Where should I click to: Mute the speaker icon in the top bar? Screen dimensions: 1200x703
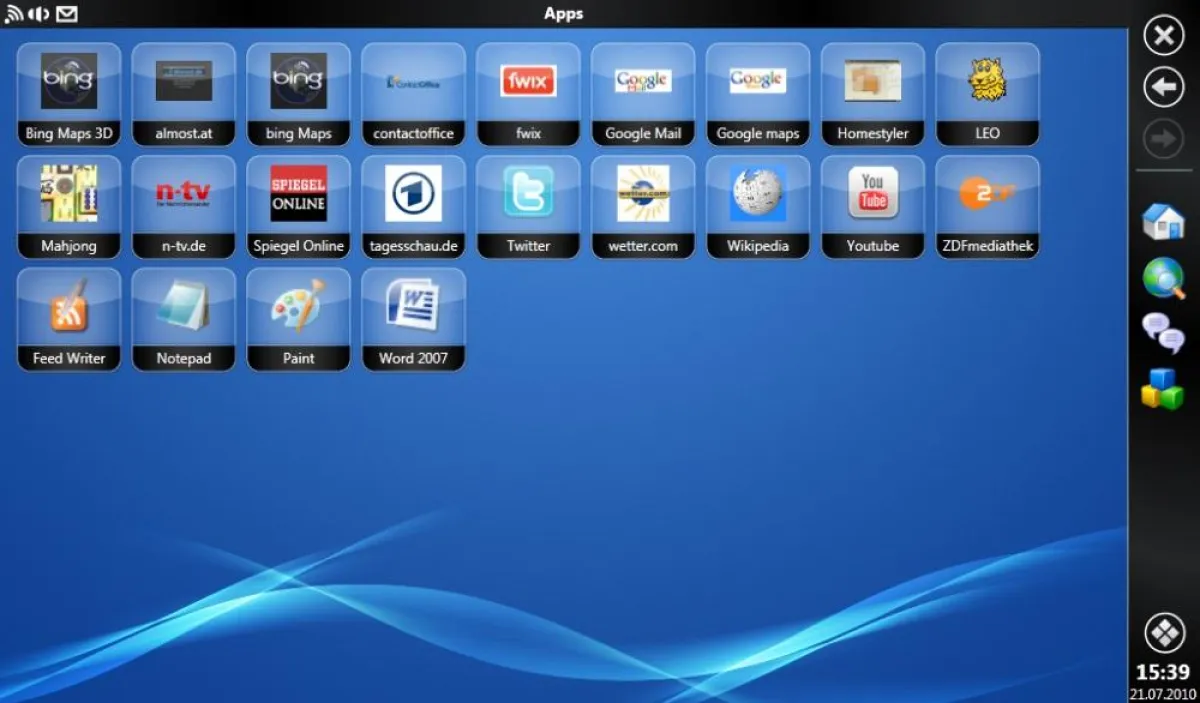click(38, 14)
